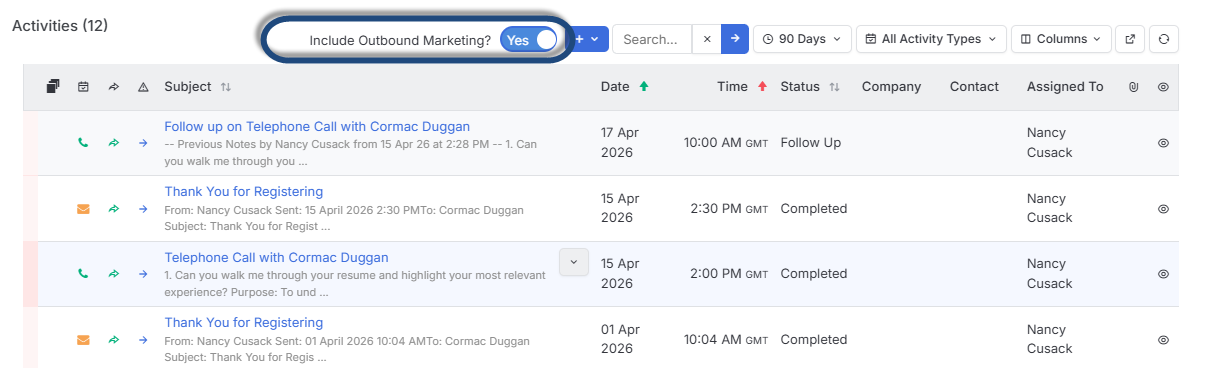Image resolution: width=1207 pixels, height=368 pixels.
Task: Click green share arrow on Telephone Call row
Action: [113, 274]
